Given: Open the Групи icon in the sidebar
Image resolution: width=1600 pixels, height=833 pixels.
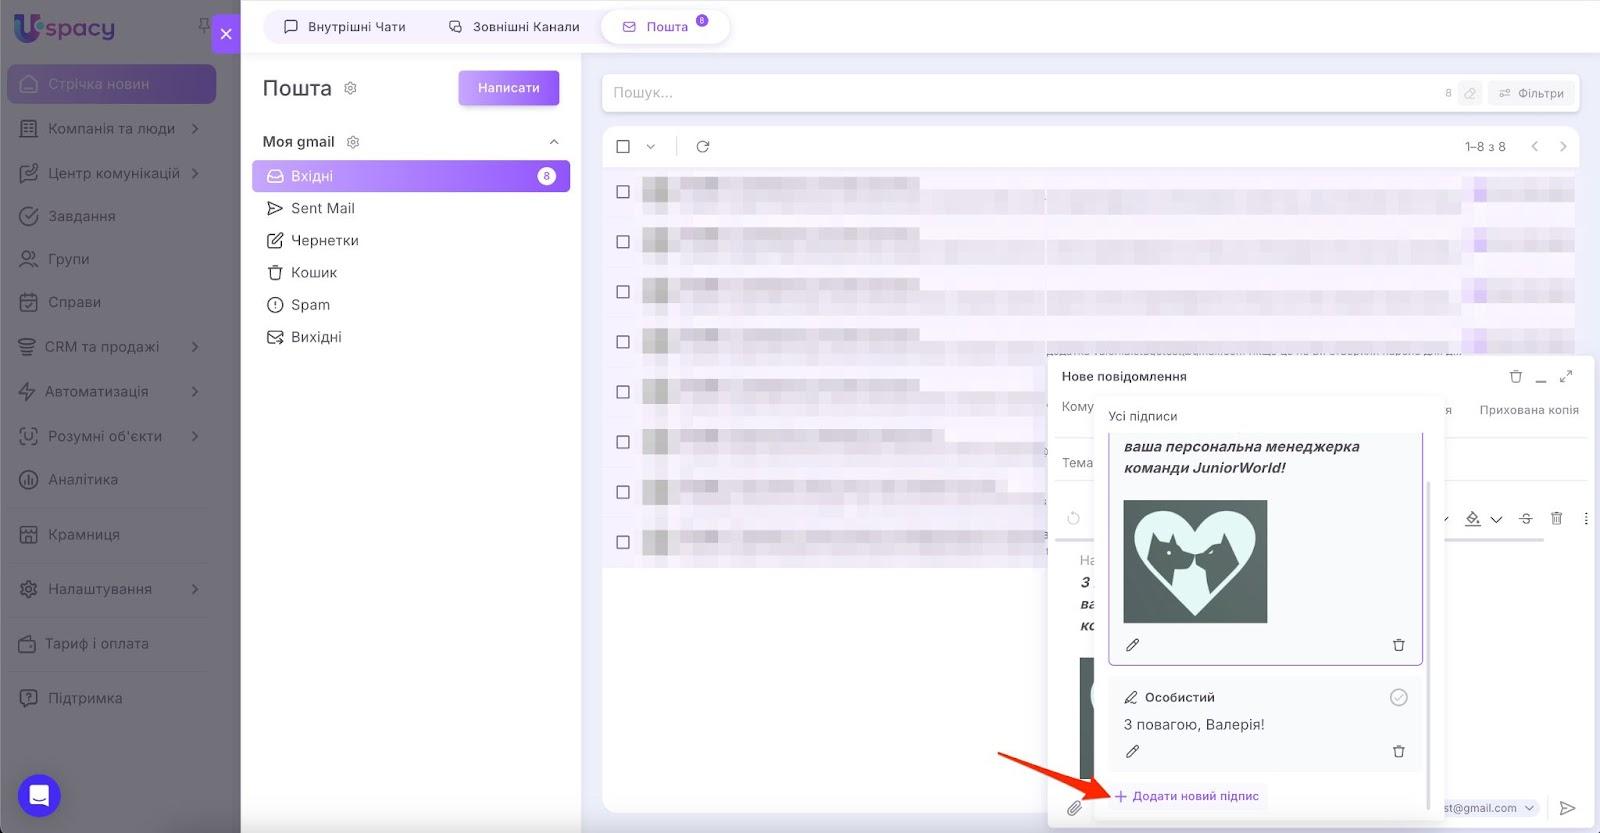Looking at the screenshot, I should [x=29, y=259].
